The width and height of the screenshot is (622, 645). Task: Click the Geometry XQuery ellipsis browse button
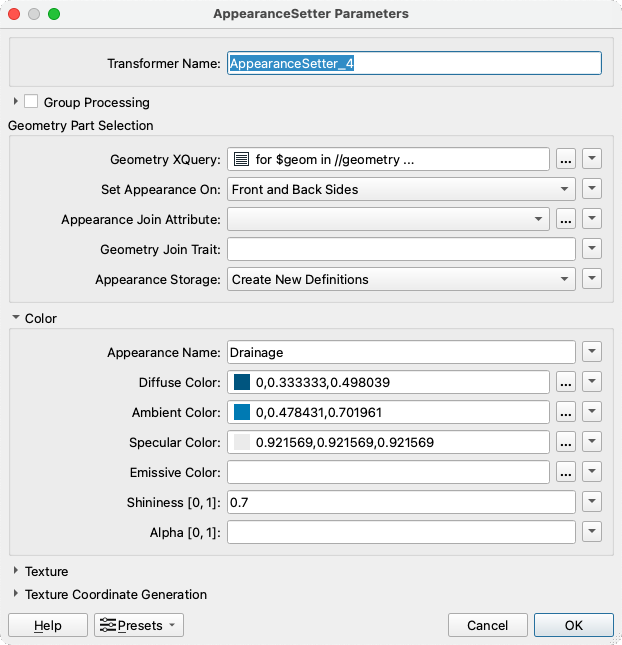[566, 159]
